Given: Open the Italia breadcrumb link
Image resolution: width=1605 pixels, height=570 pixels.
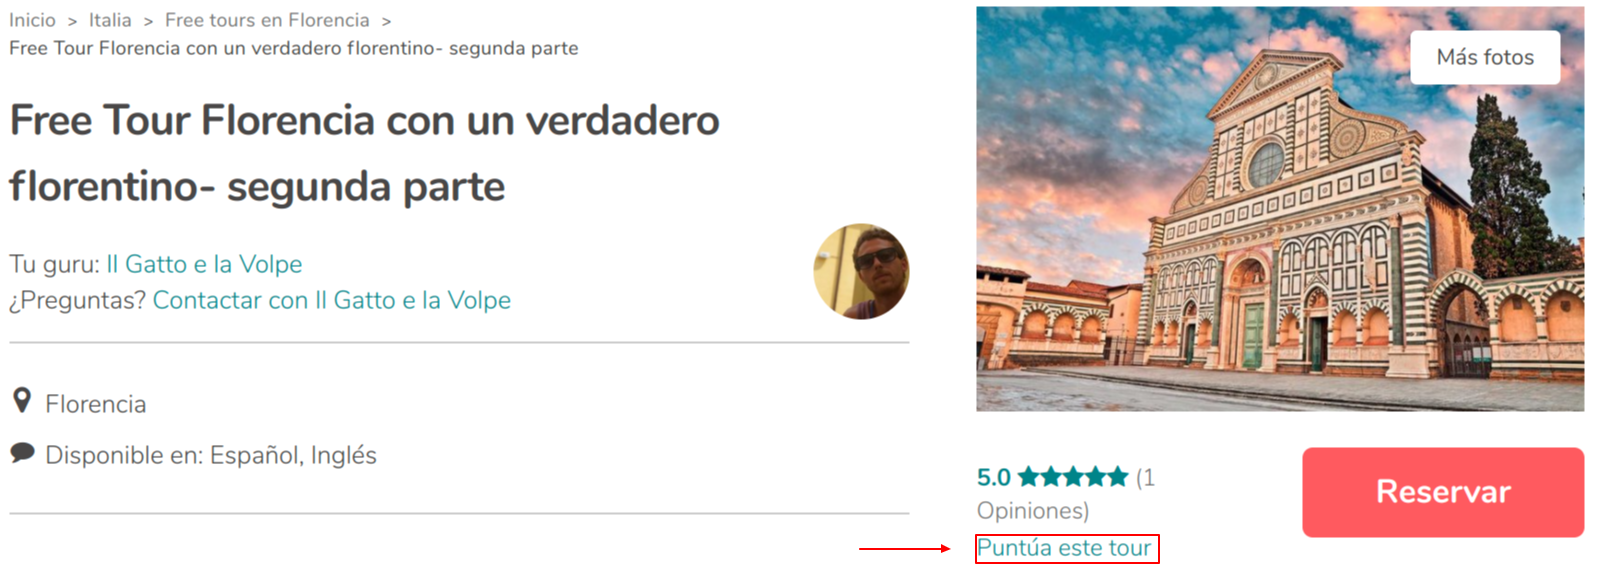Looking at the screenshot, I should 110,20.
